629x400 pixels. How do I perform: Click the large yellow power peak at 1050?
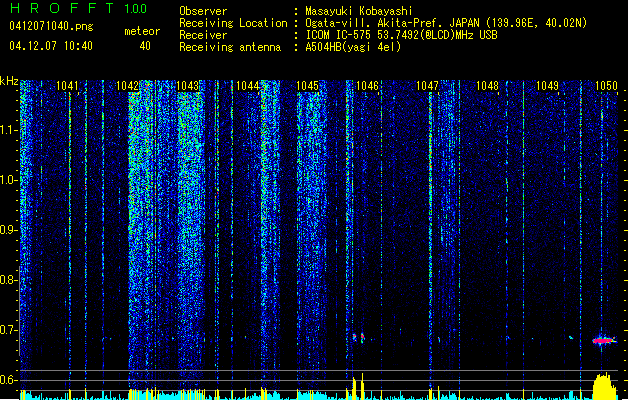coord(605,386)
